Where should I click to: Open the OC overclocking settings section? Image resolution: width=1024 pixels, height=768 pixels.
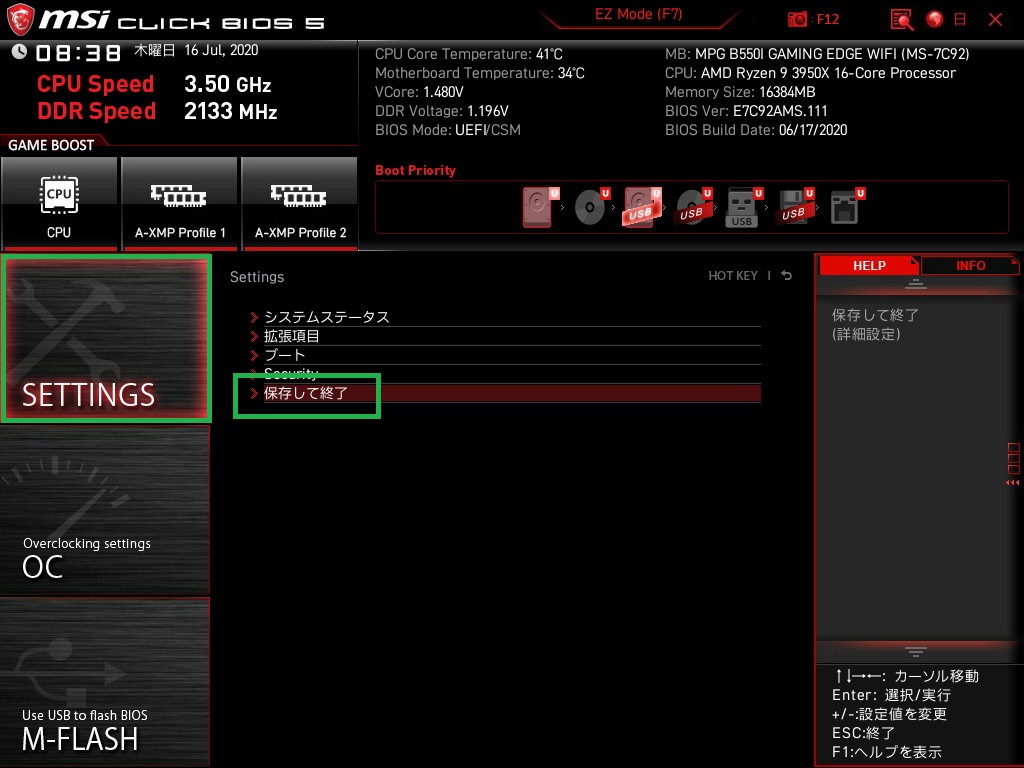click(x=105, y=510)
